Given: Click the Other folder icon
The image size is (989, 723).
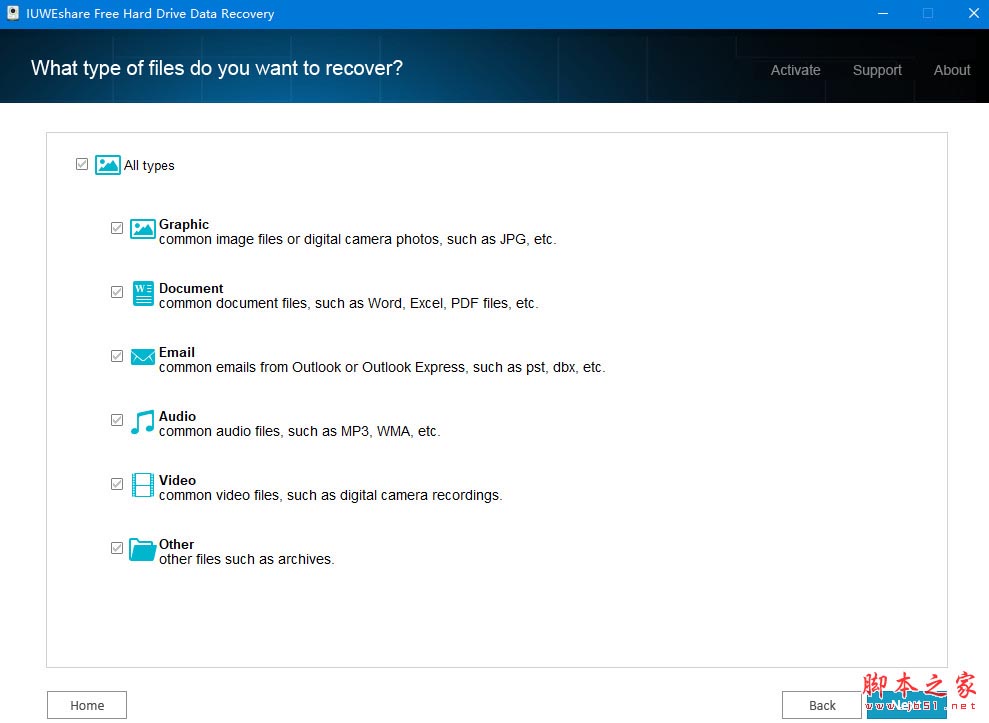Looking at the screenshot, I should pyautogui.click(x=142, y=549).
